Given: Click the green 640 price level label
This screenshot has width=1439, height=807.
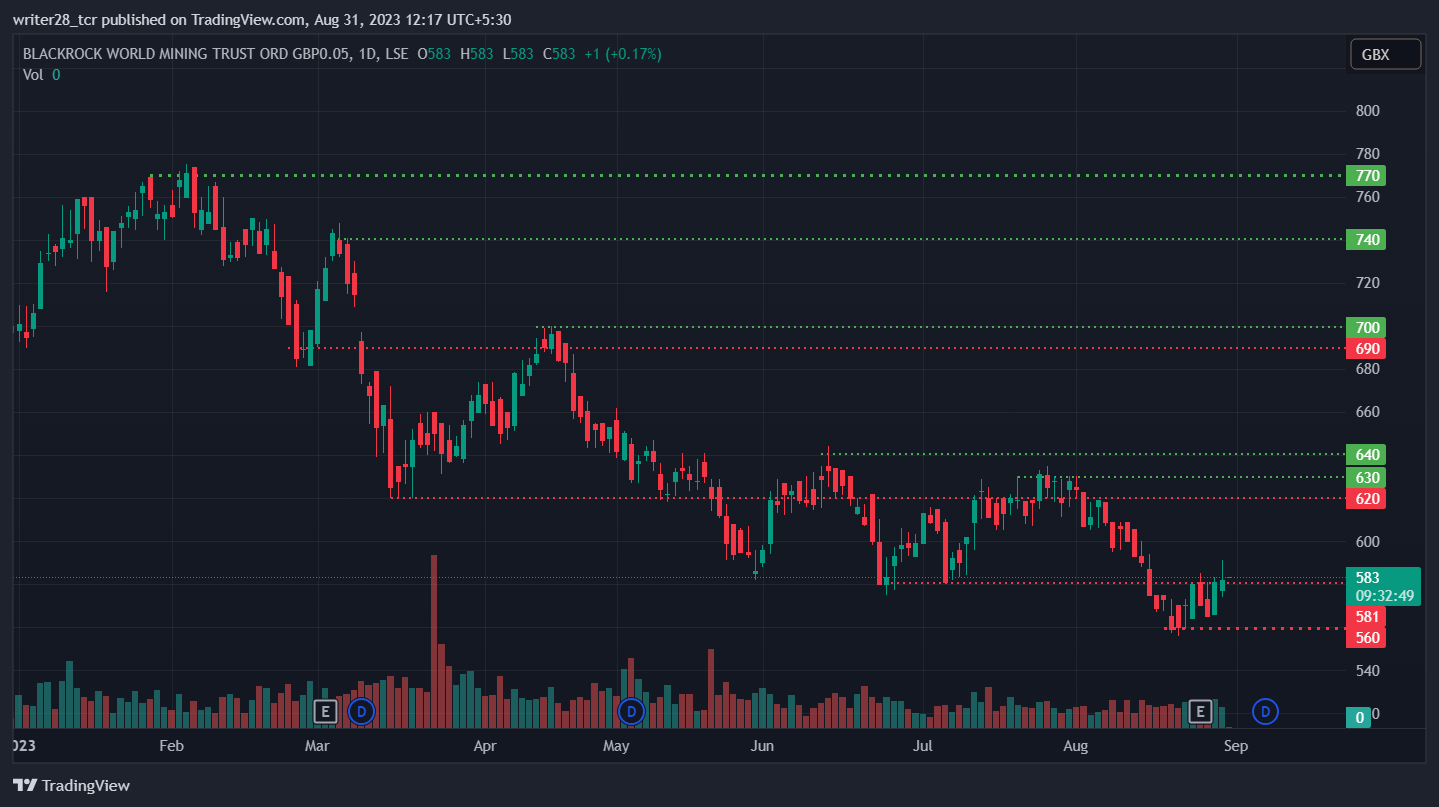Looking at the screenshot, I should coord(1365,455).
